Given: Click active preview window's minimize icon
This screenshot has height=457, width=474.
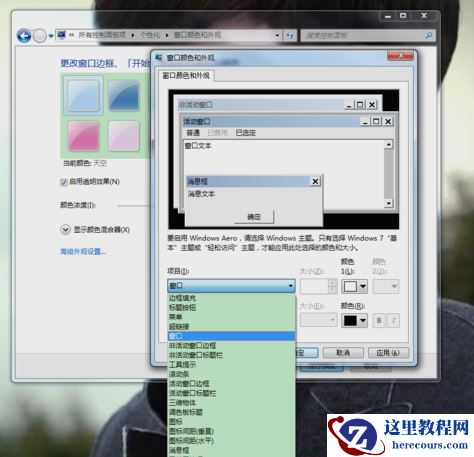Looking at the screenshot, I should (365, 122).
